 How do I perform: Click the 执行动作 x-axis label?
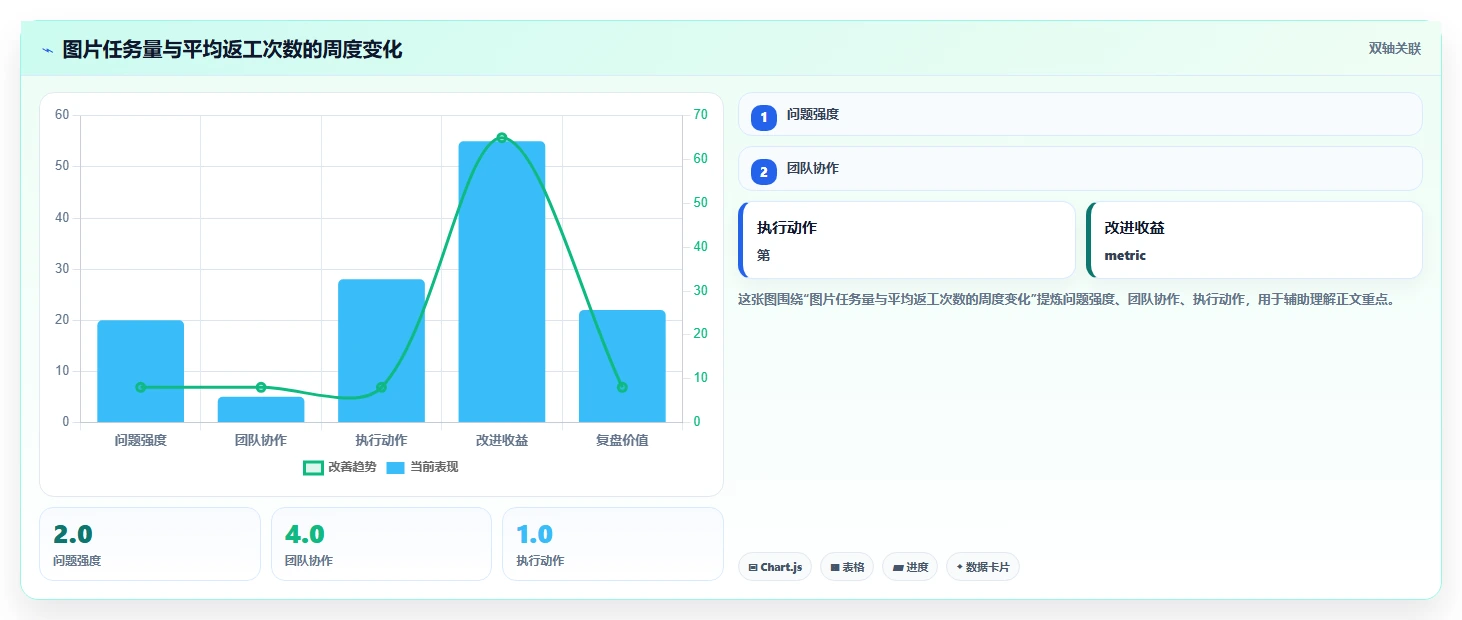click(x=381, y=440)
